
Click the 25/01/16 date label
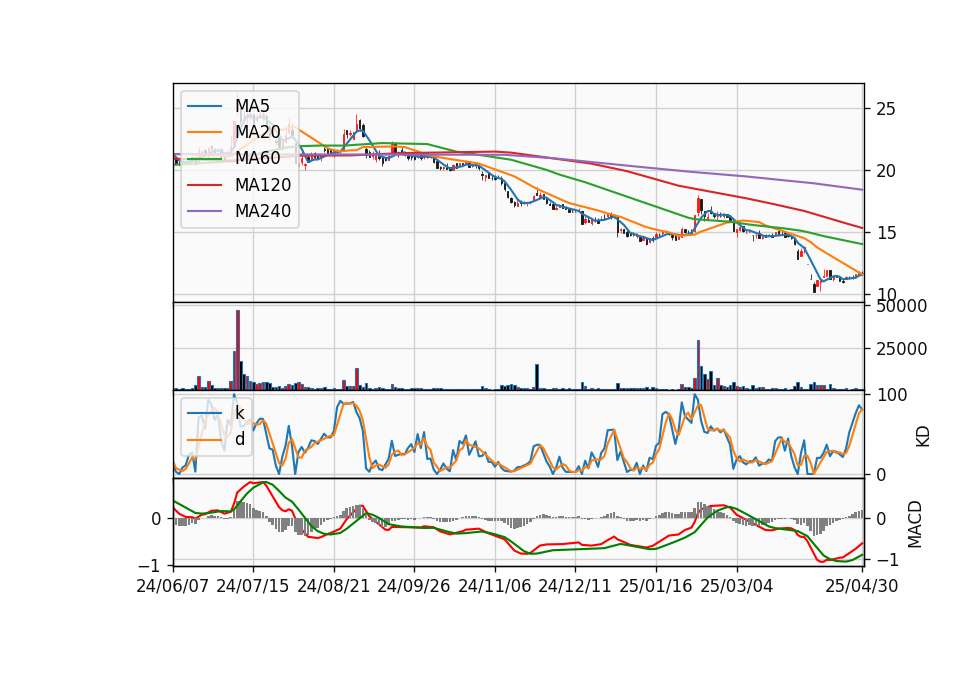tap(656, 587)
